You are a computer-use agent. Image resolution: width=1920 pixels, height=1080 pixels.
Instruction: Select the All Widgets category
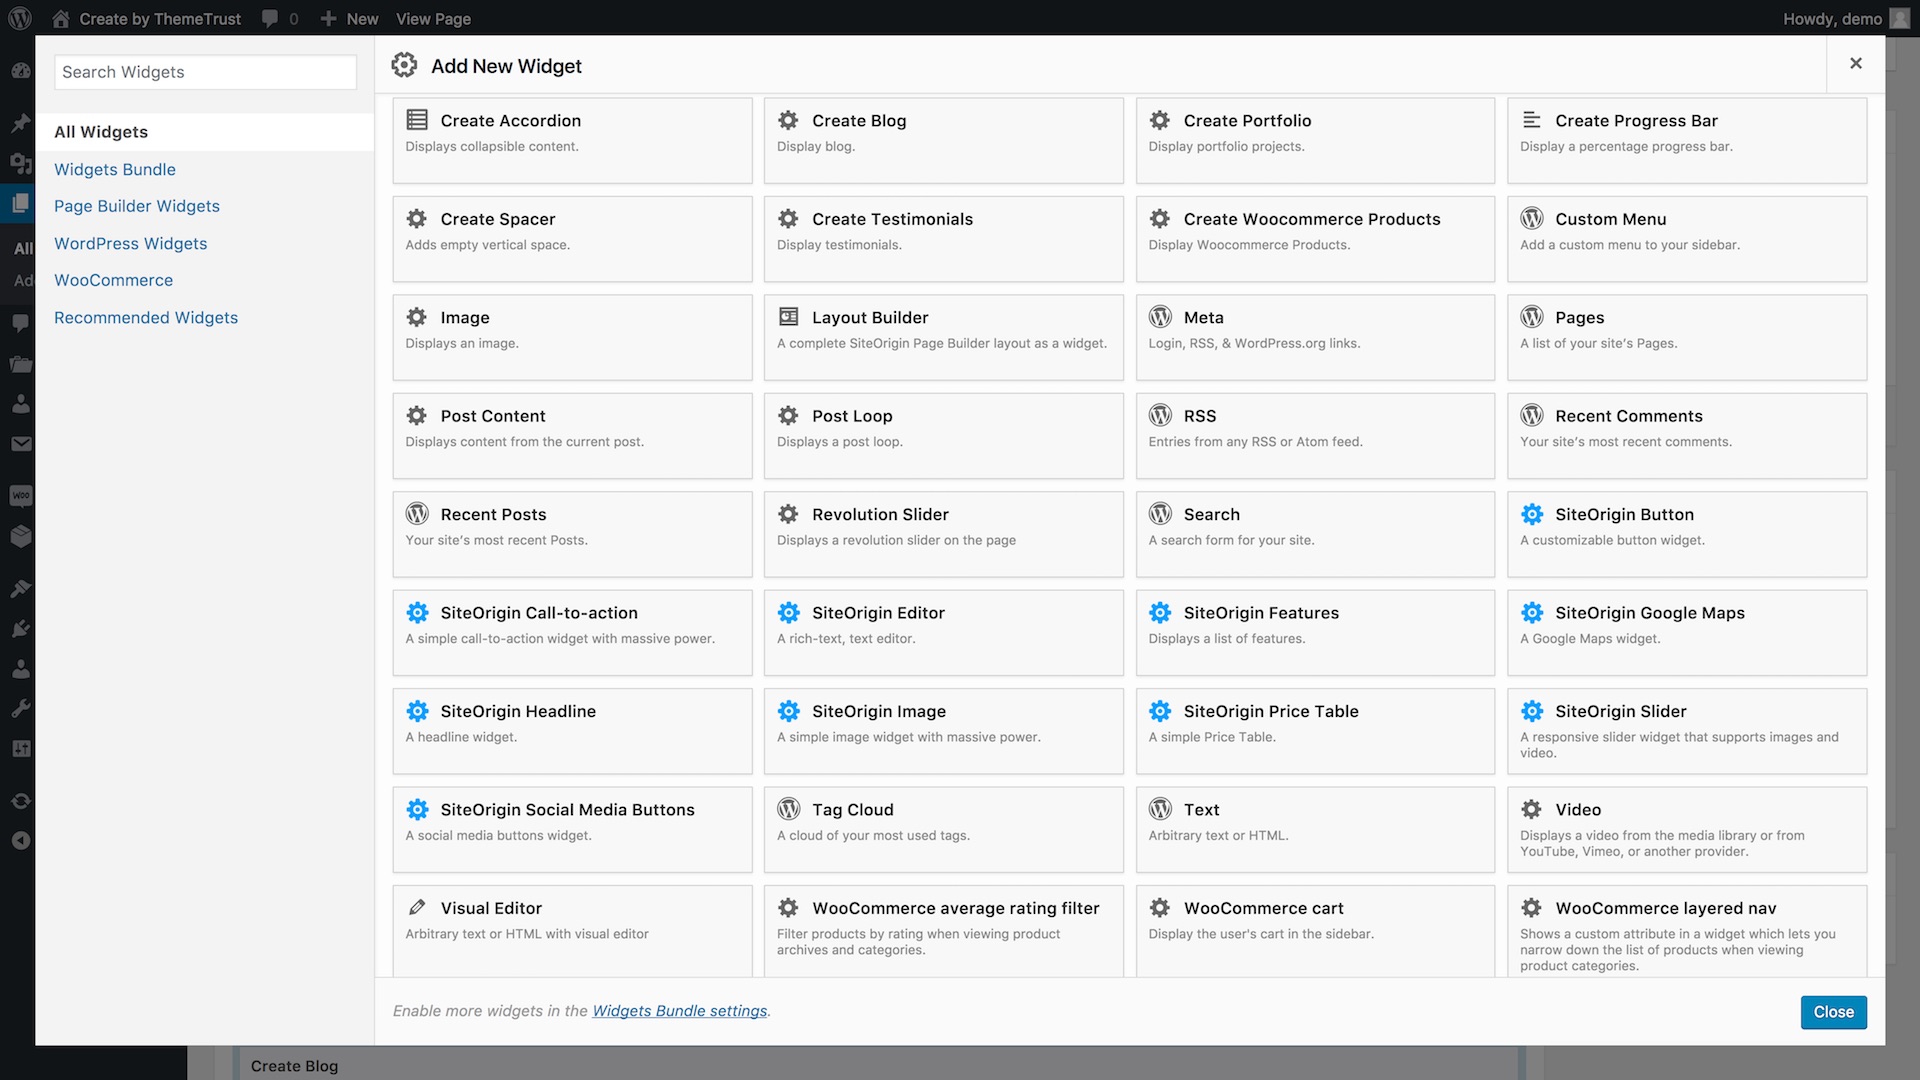pos(205,132)
